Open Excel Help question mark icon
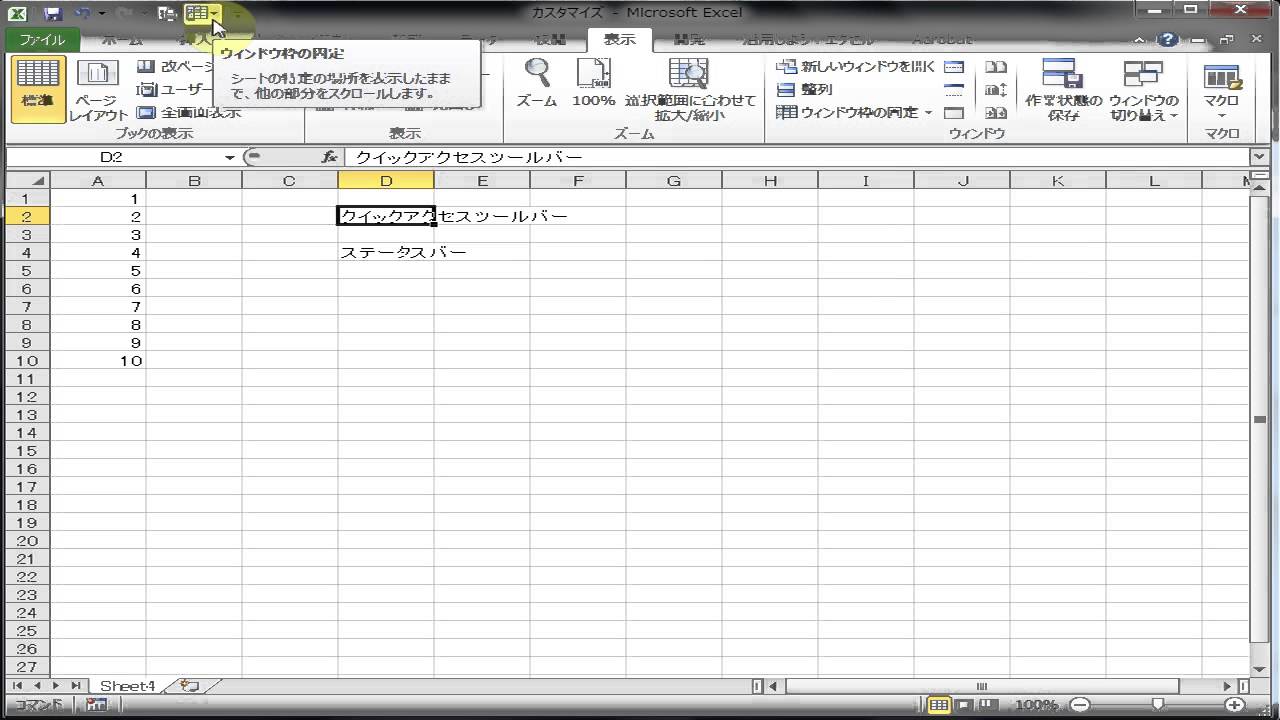Image resolution: width=1280 pixels, height=720 pixels. click(x=1166, y=40)
